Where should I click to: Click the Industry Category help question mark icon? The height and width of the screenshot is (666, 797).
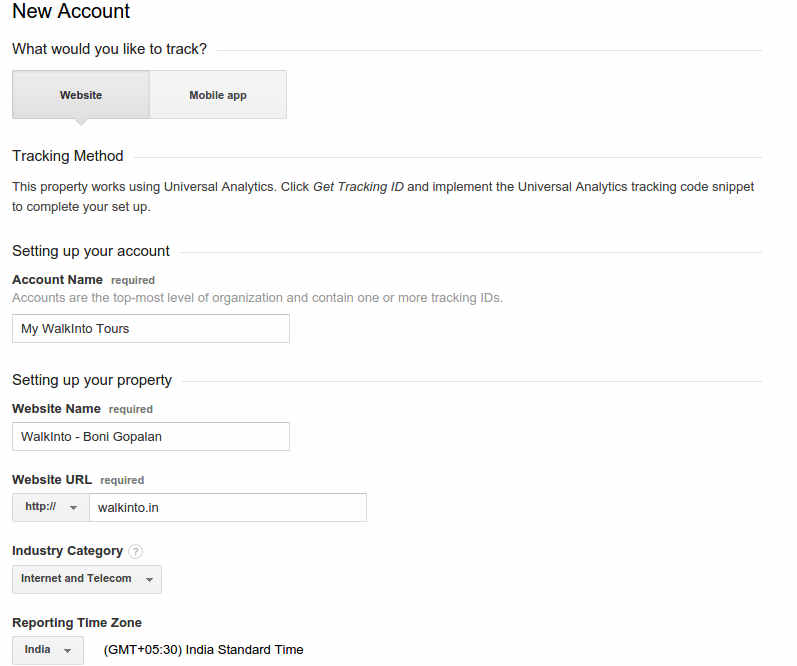pos(135,551)
